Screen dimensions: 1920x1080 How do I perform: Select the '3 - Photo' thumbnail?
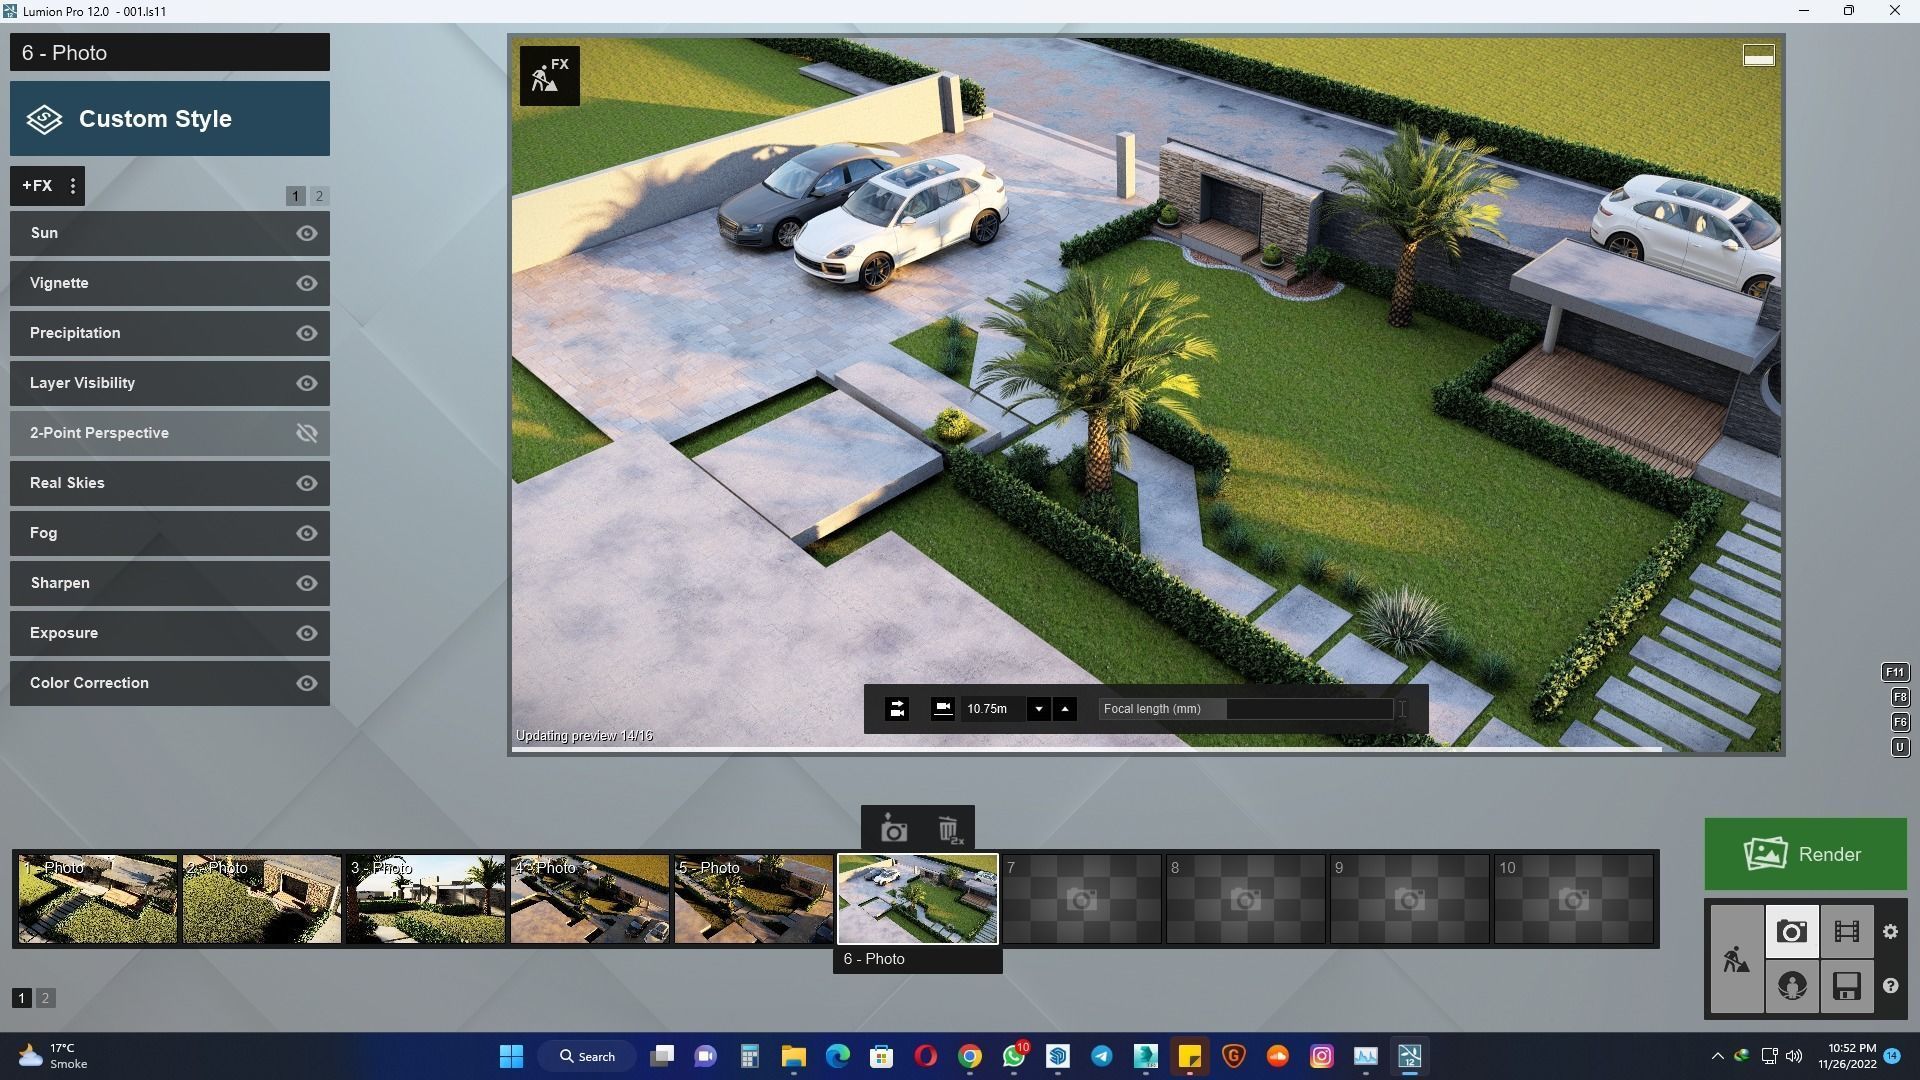426,898
